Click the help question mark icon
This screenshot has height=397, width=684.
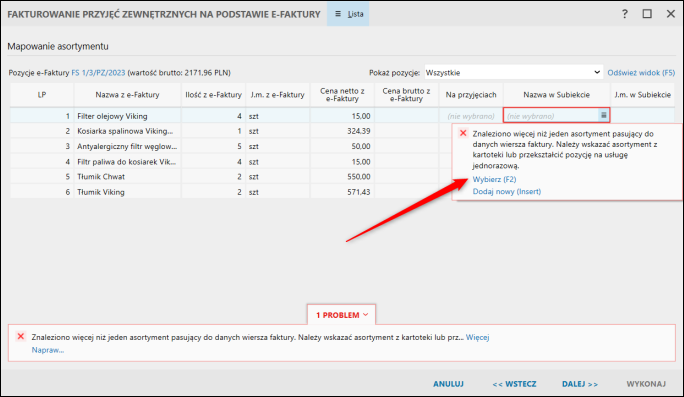tap(625, 14)
